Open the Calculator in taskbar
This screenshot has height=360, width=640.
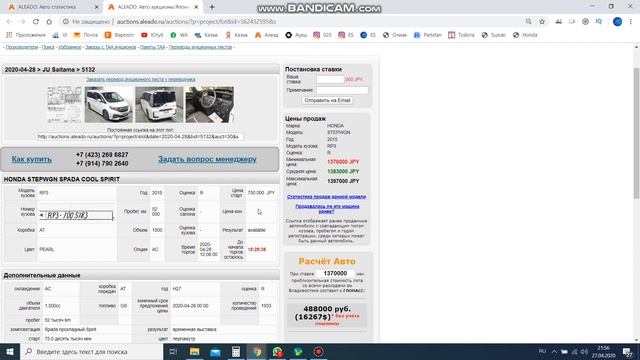pos(236,351)
